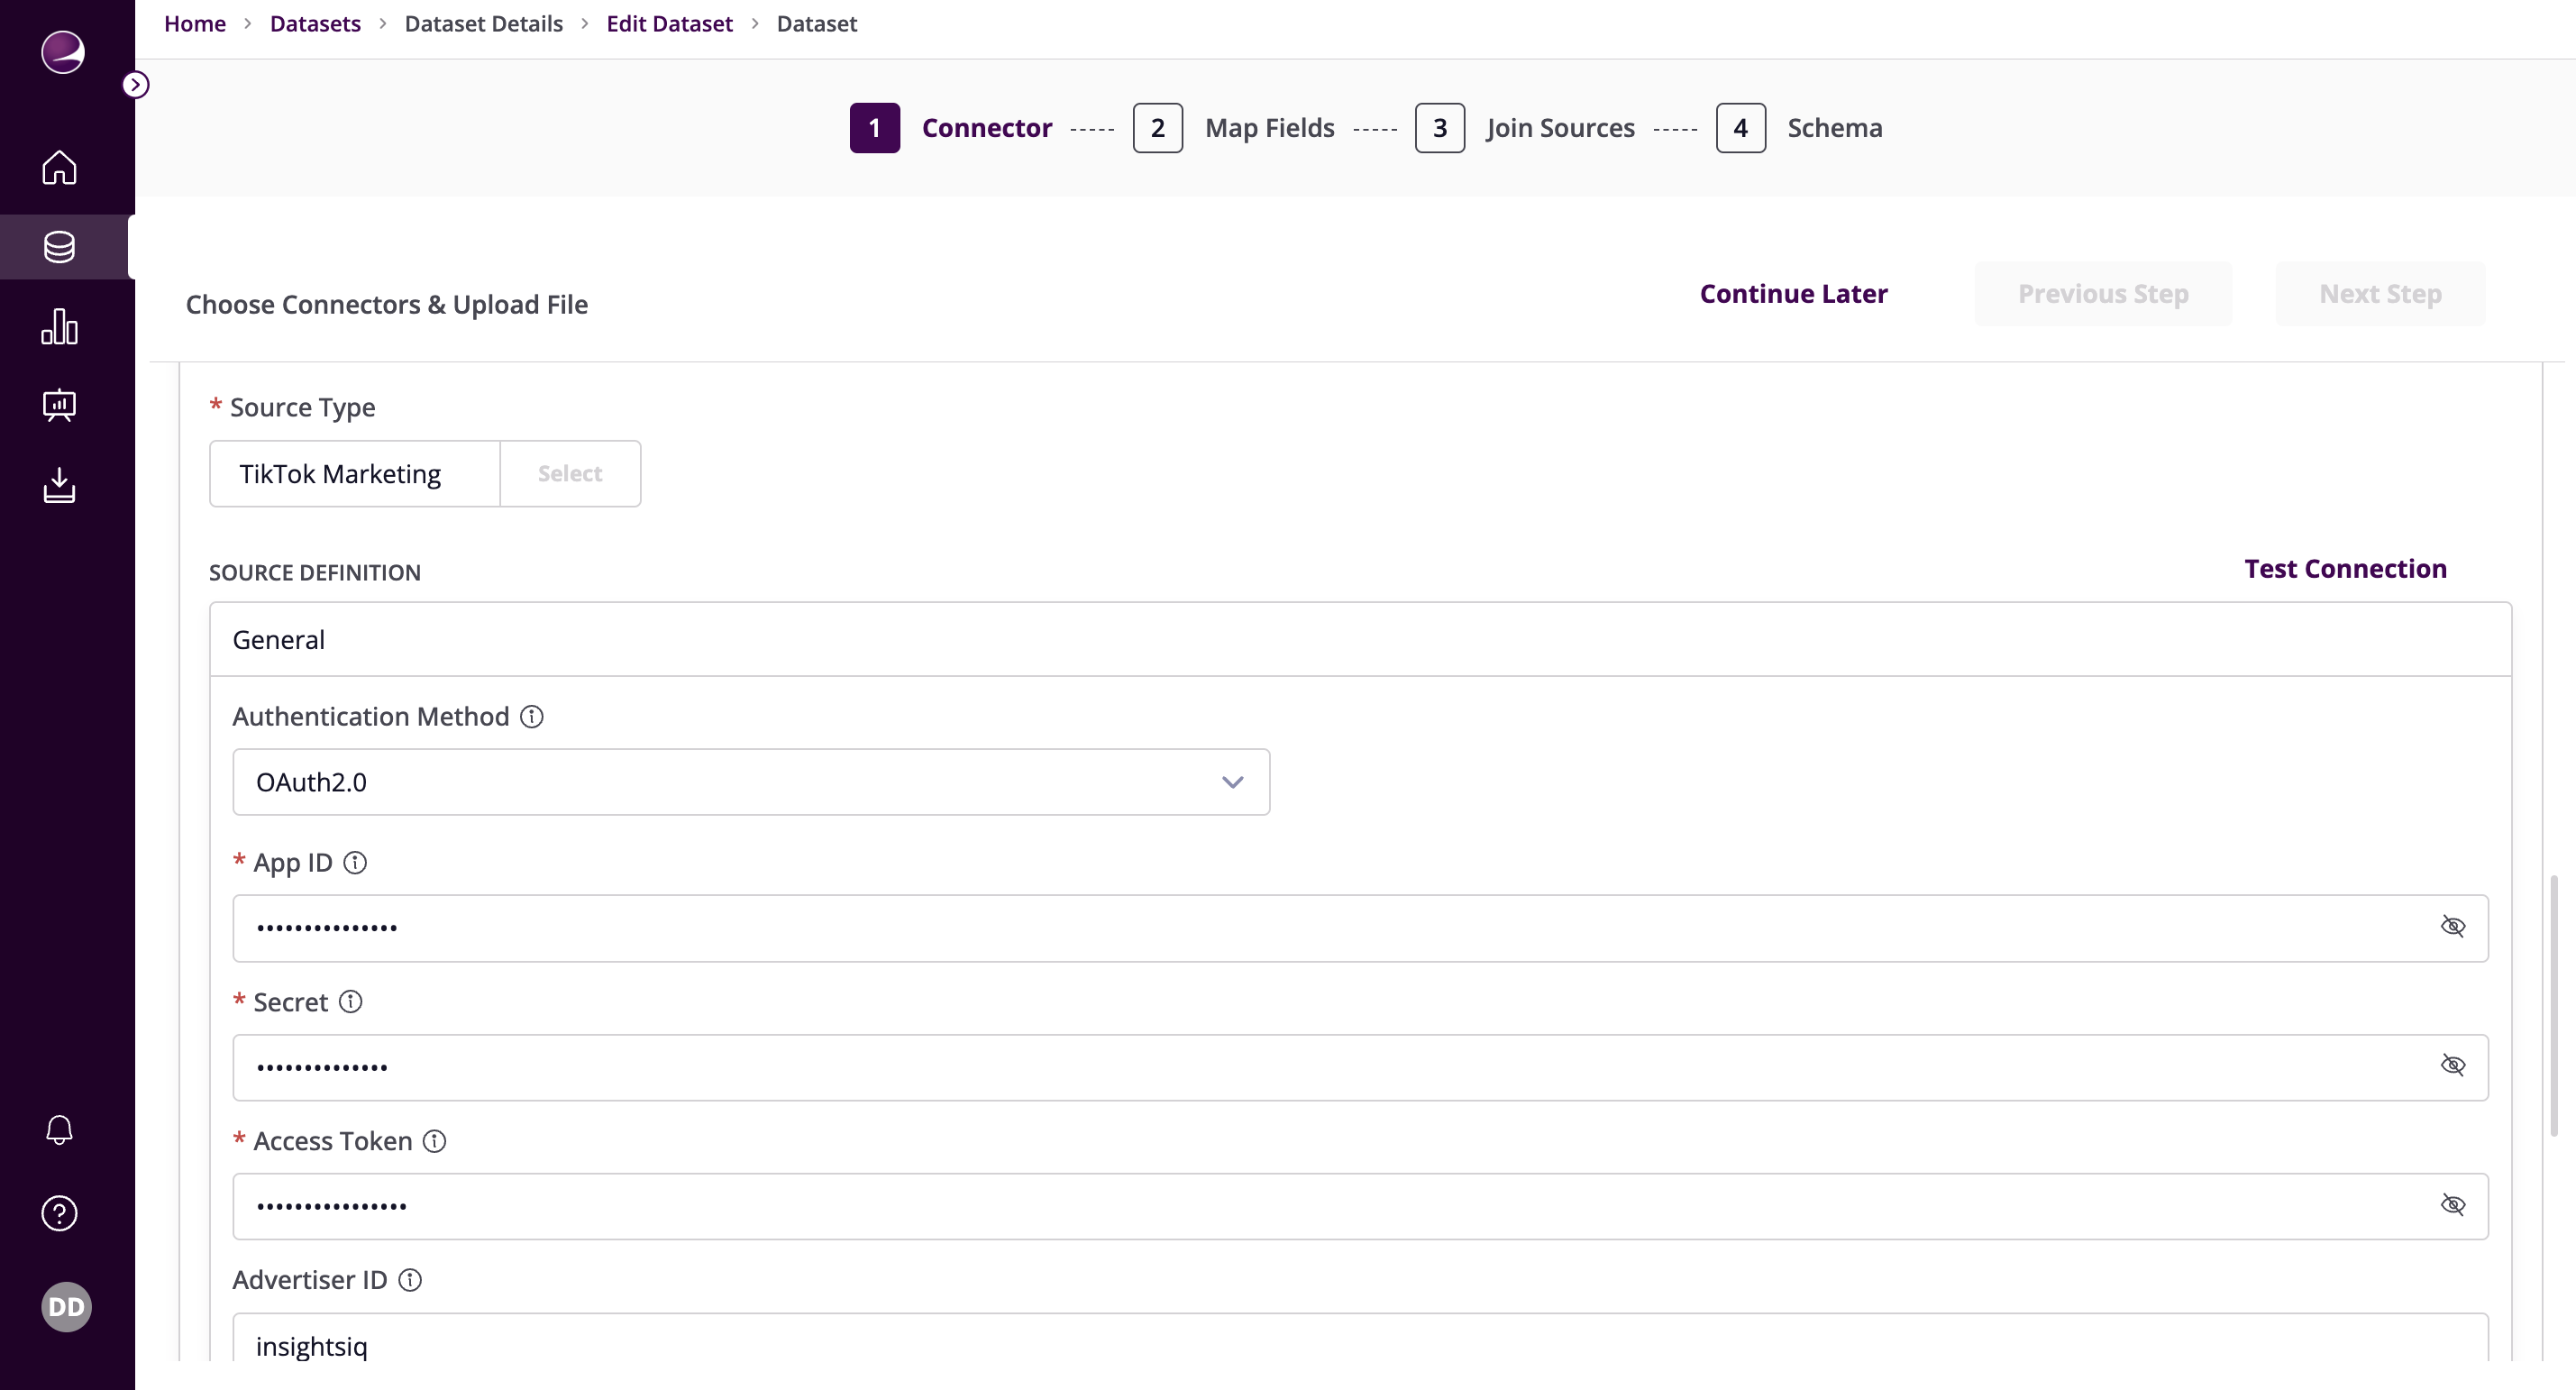Click inside the Advertiser ID field
This screenshot has height=1390, width=2576.
(x=800, y=1345)
